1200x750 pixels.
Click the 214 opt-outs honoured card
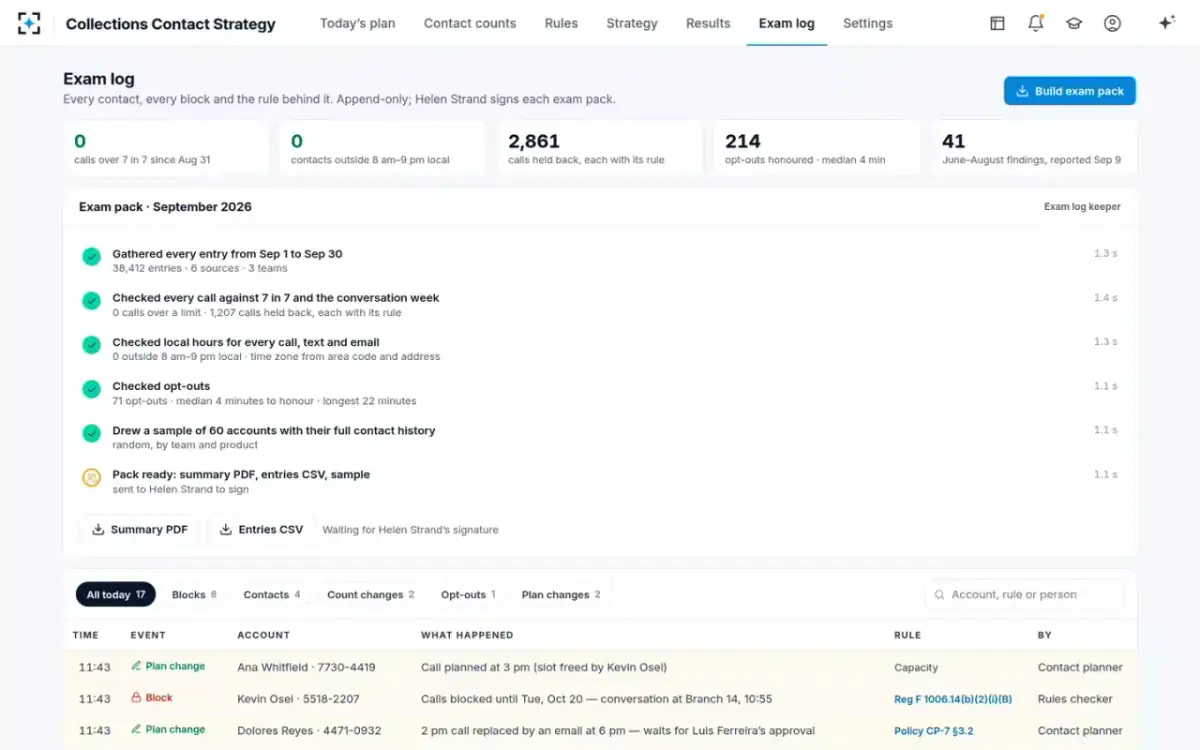(816, 149)
